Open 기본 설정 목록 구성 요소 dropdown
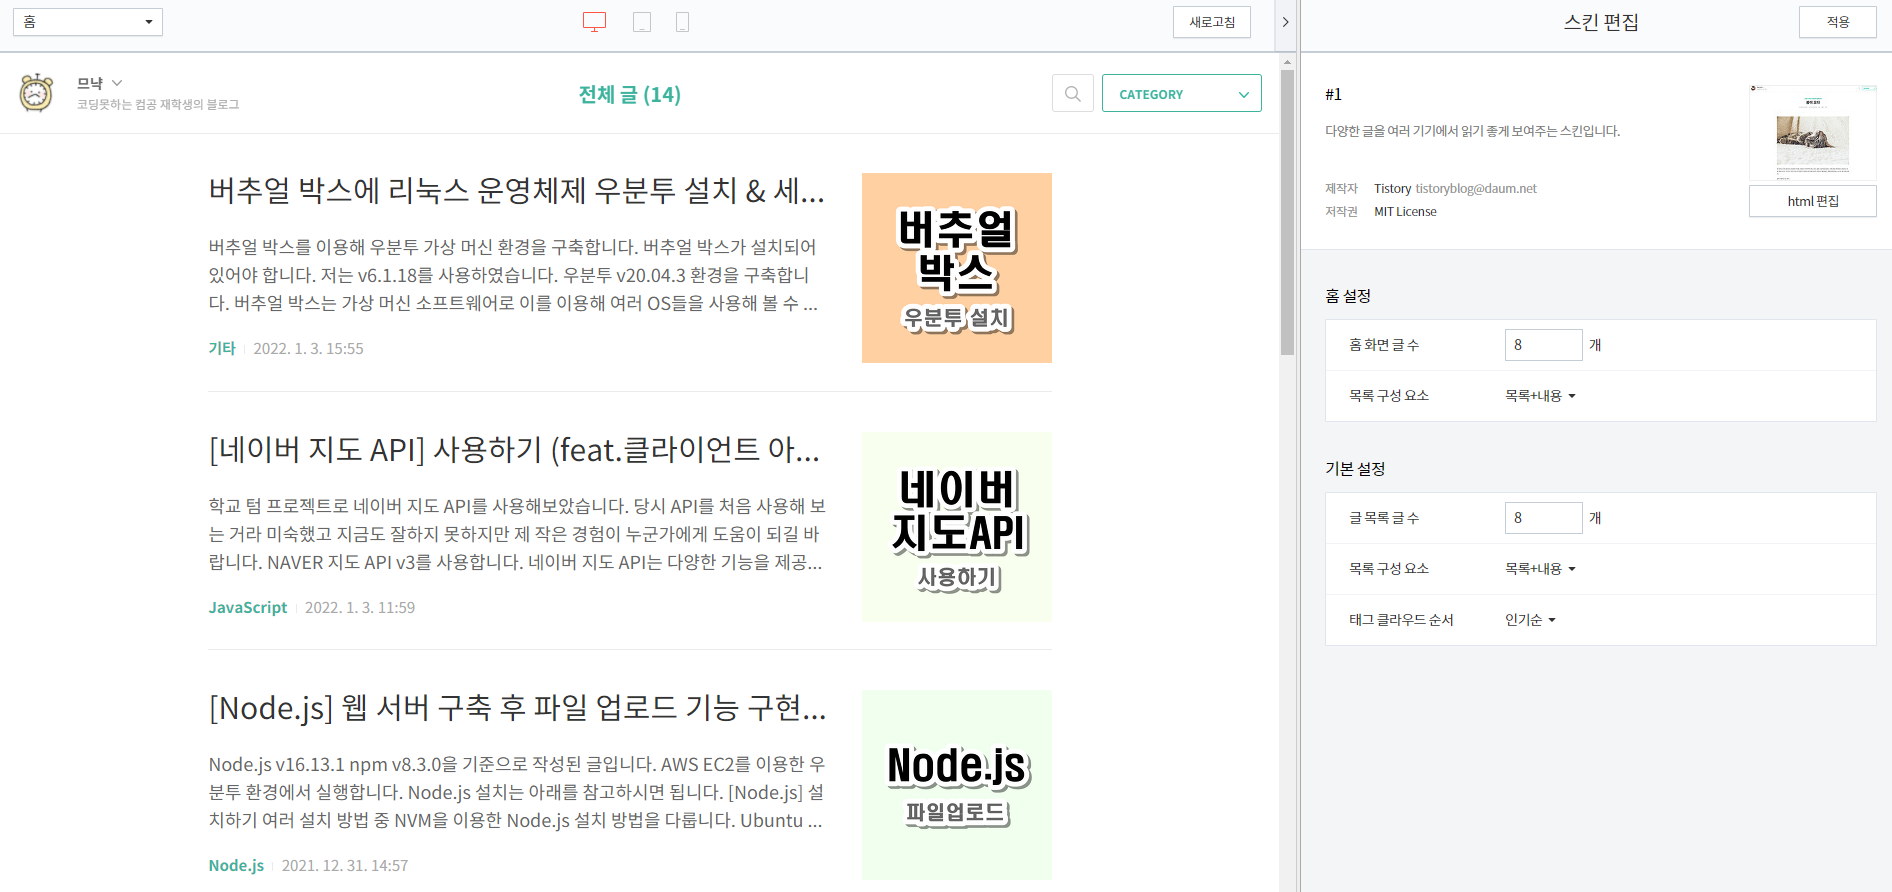Image resolution: width=1892 pixels, height=892 pixels. (1540, 569)
